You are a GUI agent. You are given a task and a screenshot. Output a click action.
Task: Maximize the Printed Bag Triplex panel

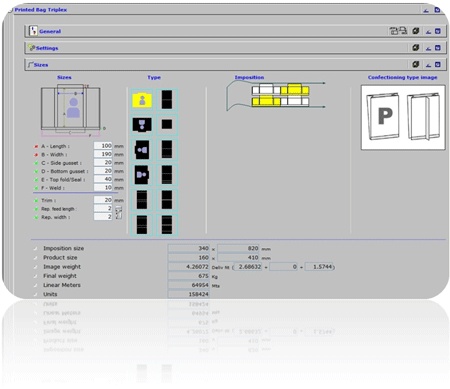pyautogui.click(x=437, y=10)
